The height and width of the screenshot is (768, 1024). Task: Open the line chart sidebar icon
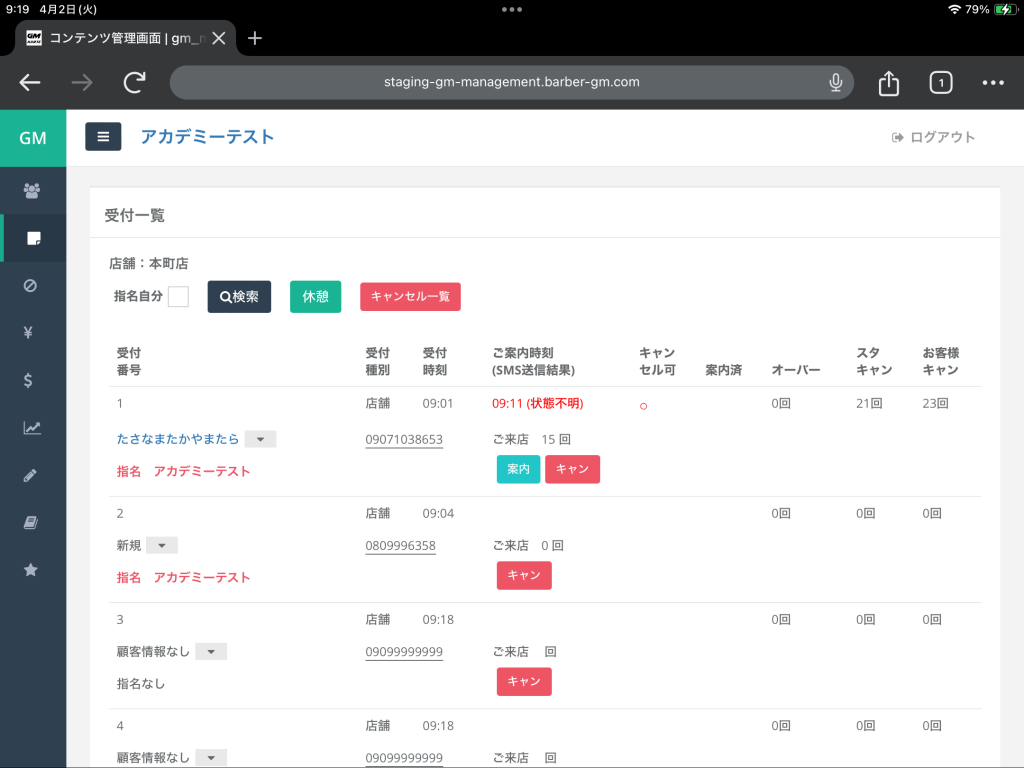pos(32,428)
